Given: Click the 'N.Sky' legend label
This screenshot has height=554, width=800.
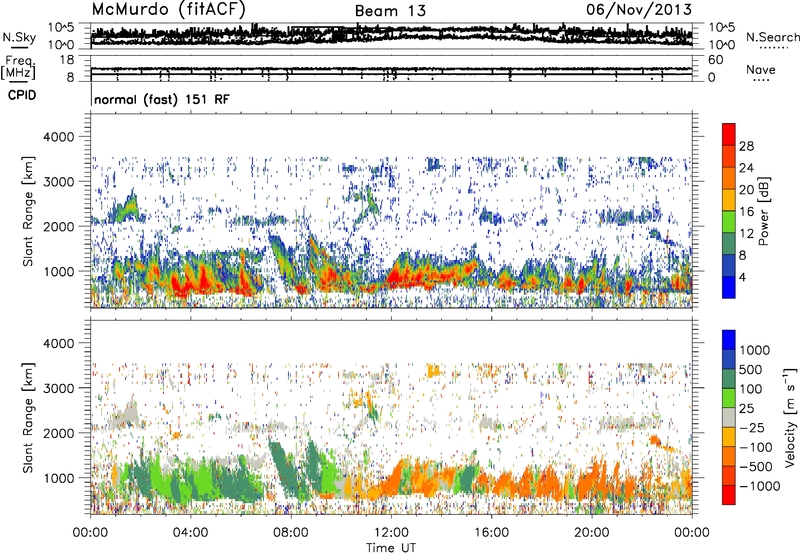Looking at the screenshot, I should 19,37.
